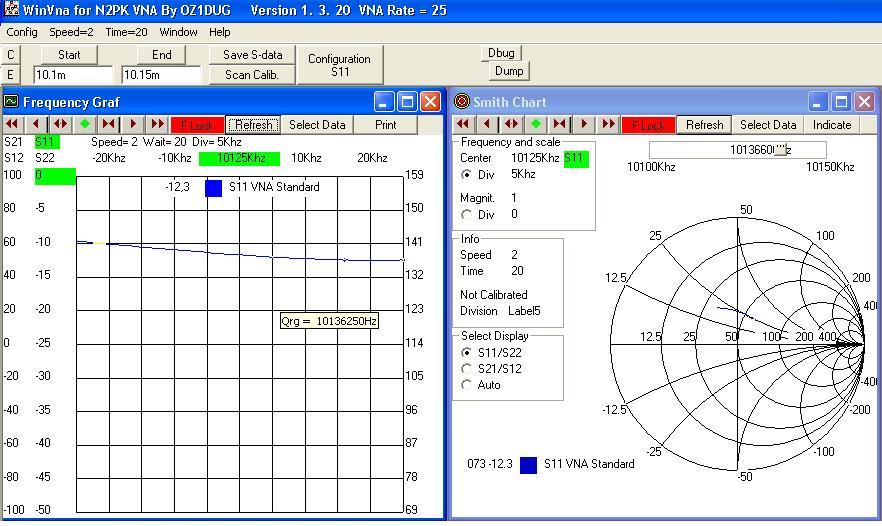Select the green S11 trace label in Frequency Graf
882x526 pixels.
[47, 142]
